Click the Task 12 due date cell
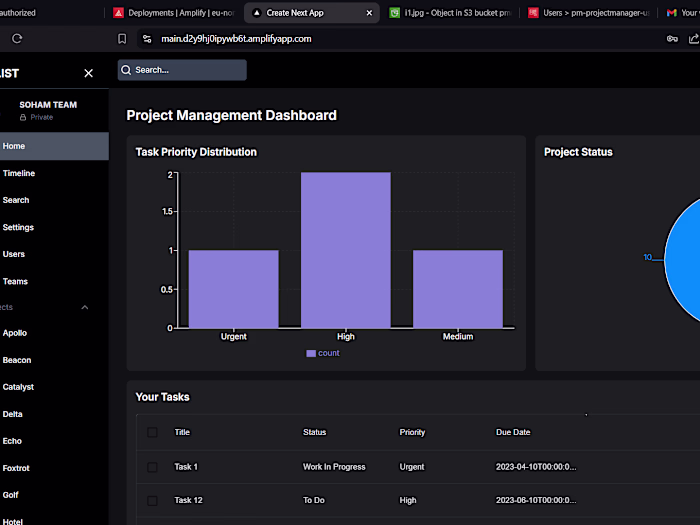The image size is (700, 525). 536,500
